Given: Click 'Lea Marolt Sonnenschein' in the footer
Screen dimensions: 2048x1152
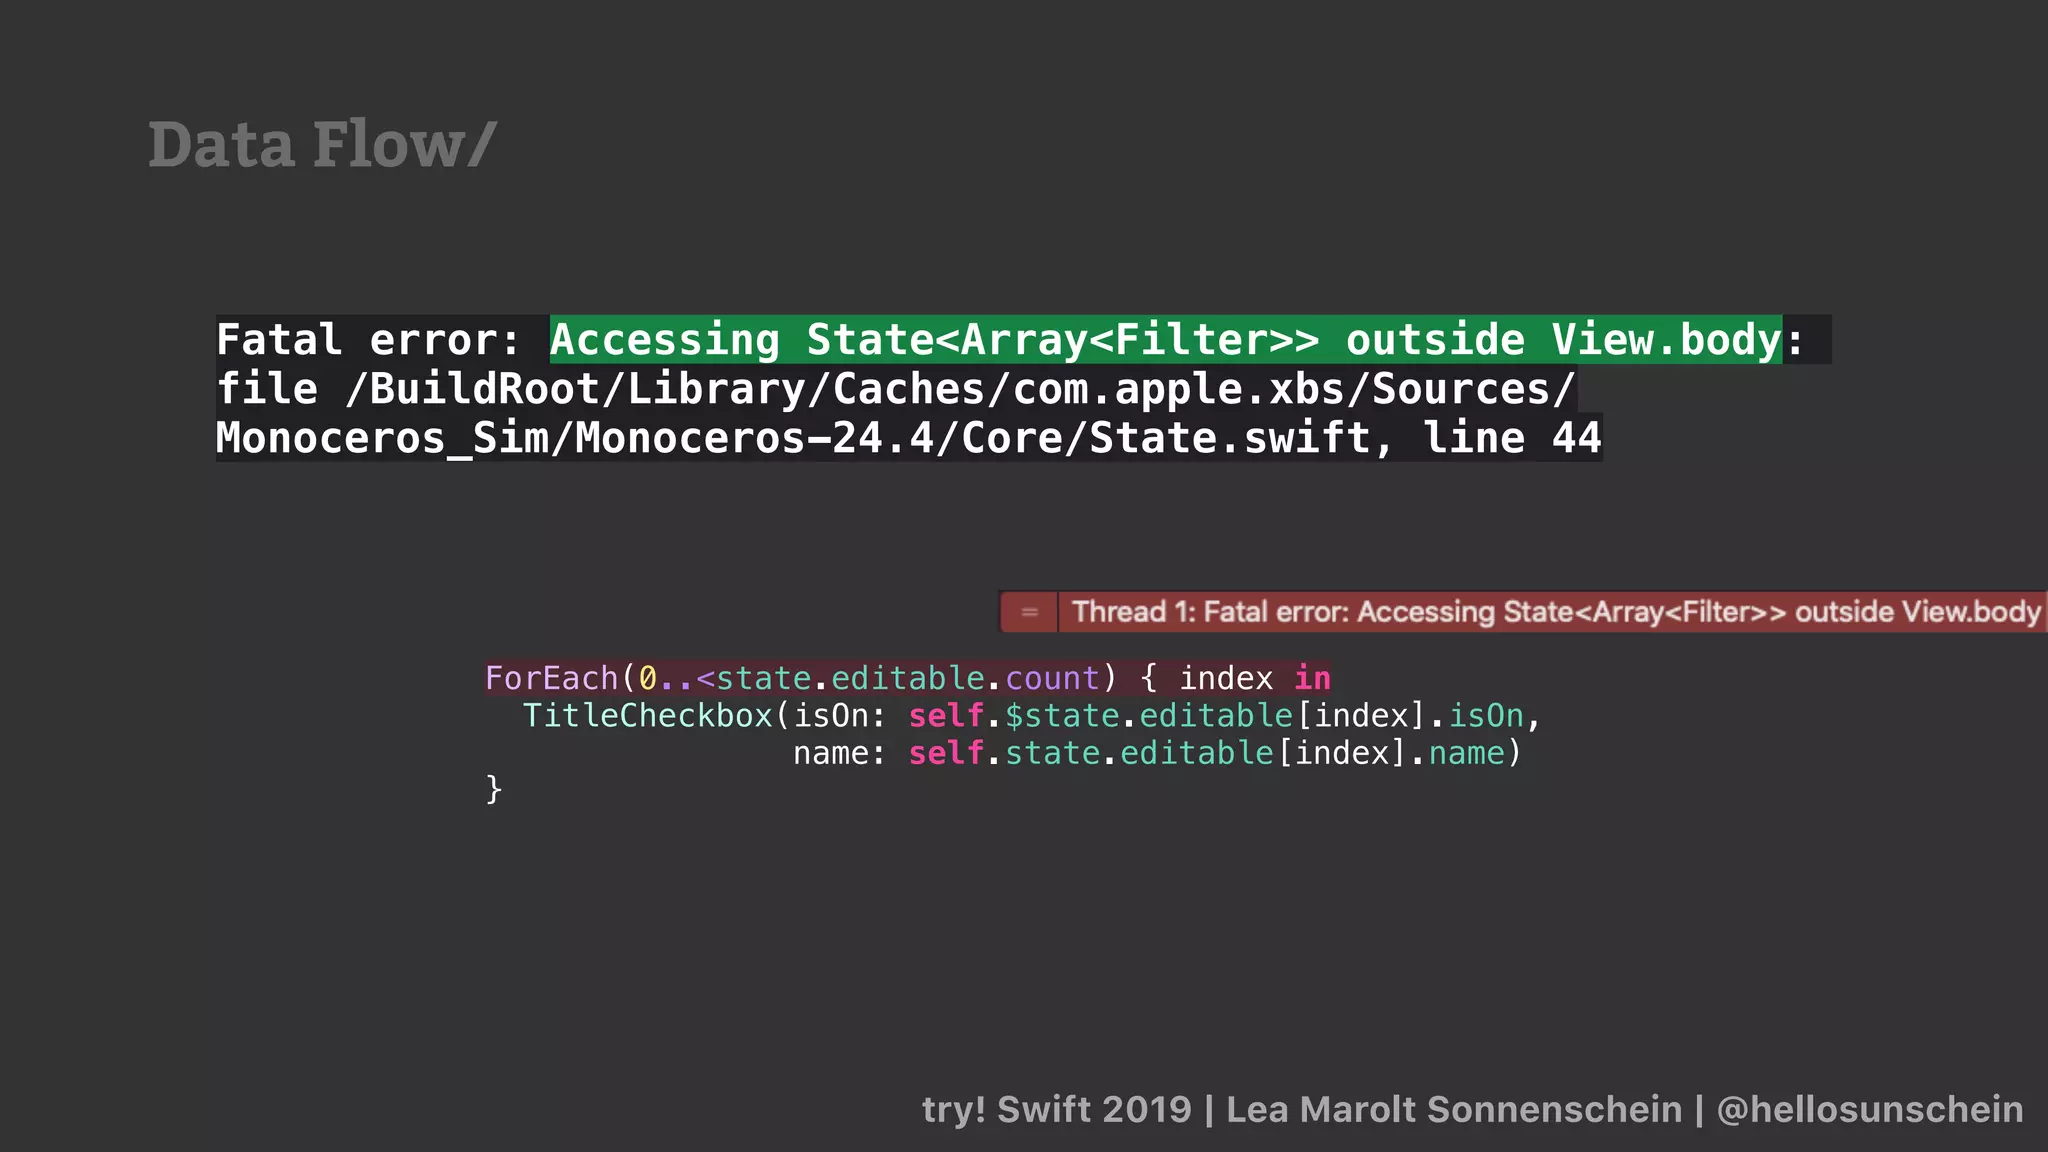Looking at the screenshot, I should pos(1454,1109).
